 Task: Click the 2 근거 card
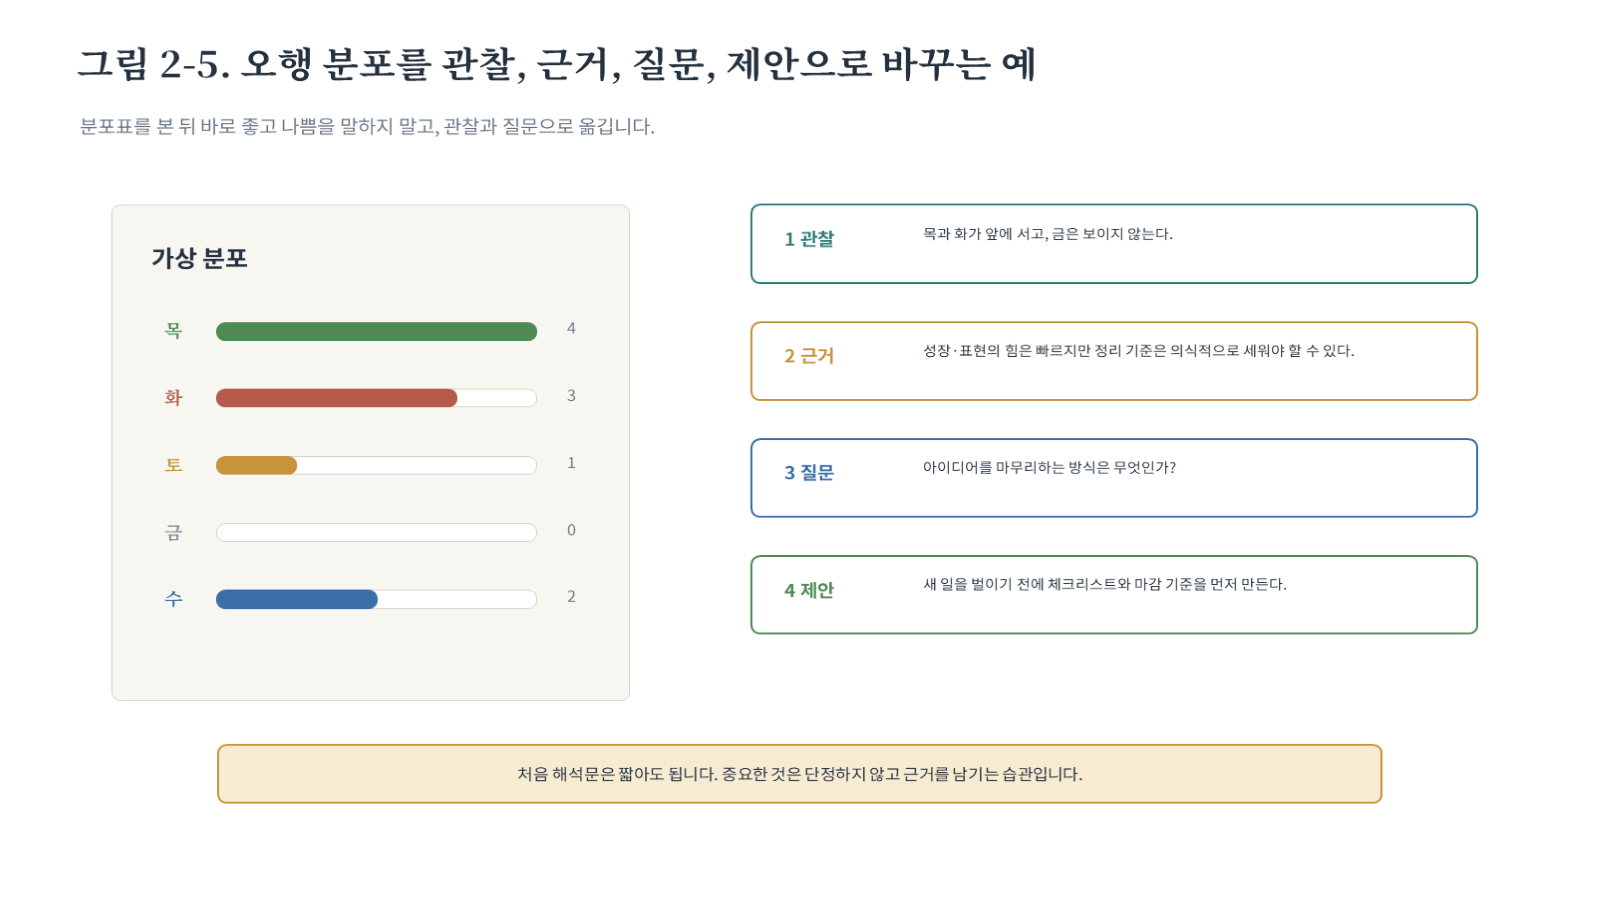[1114, 361]
